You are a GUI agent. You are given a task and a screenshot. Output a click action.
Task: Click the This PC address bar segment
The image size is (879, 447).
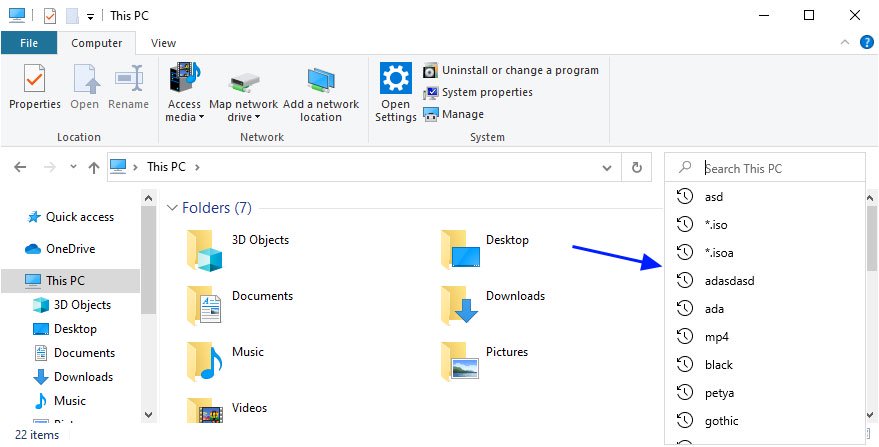(166, 167)
